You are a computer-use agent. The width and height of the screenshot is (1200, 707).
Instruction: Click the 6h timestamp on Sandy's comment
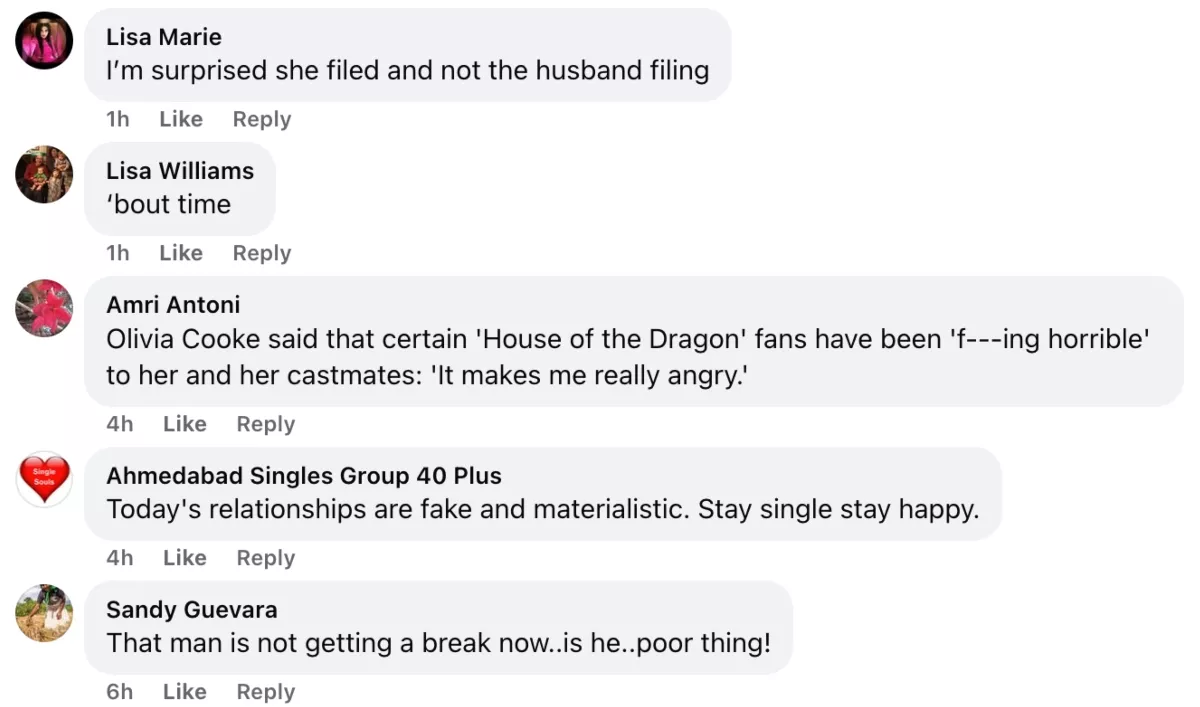[120, 692]
